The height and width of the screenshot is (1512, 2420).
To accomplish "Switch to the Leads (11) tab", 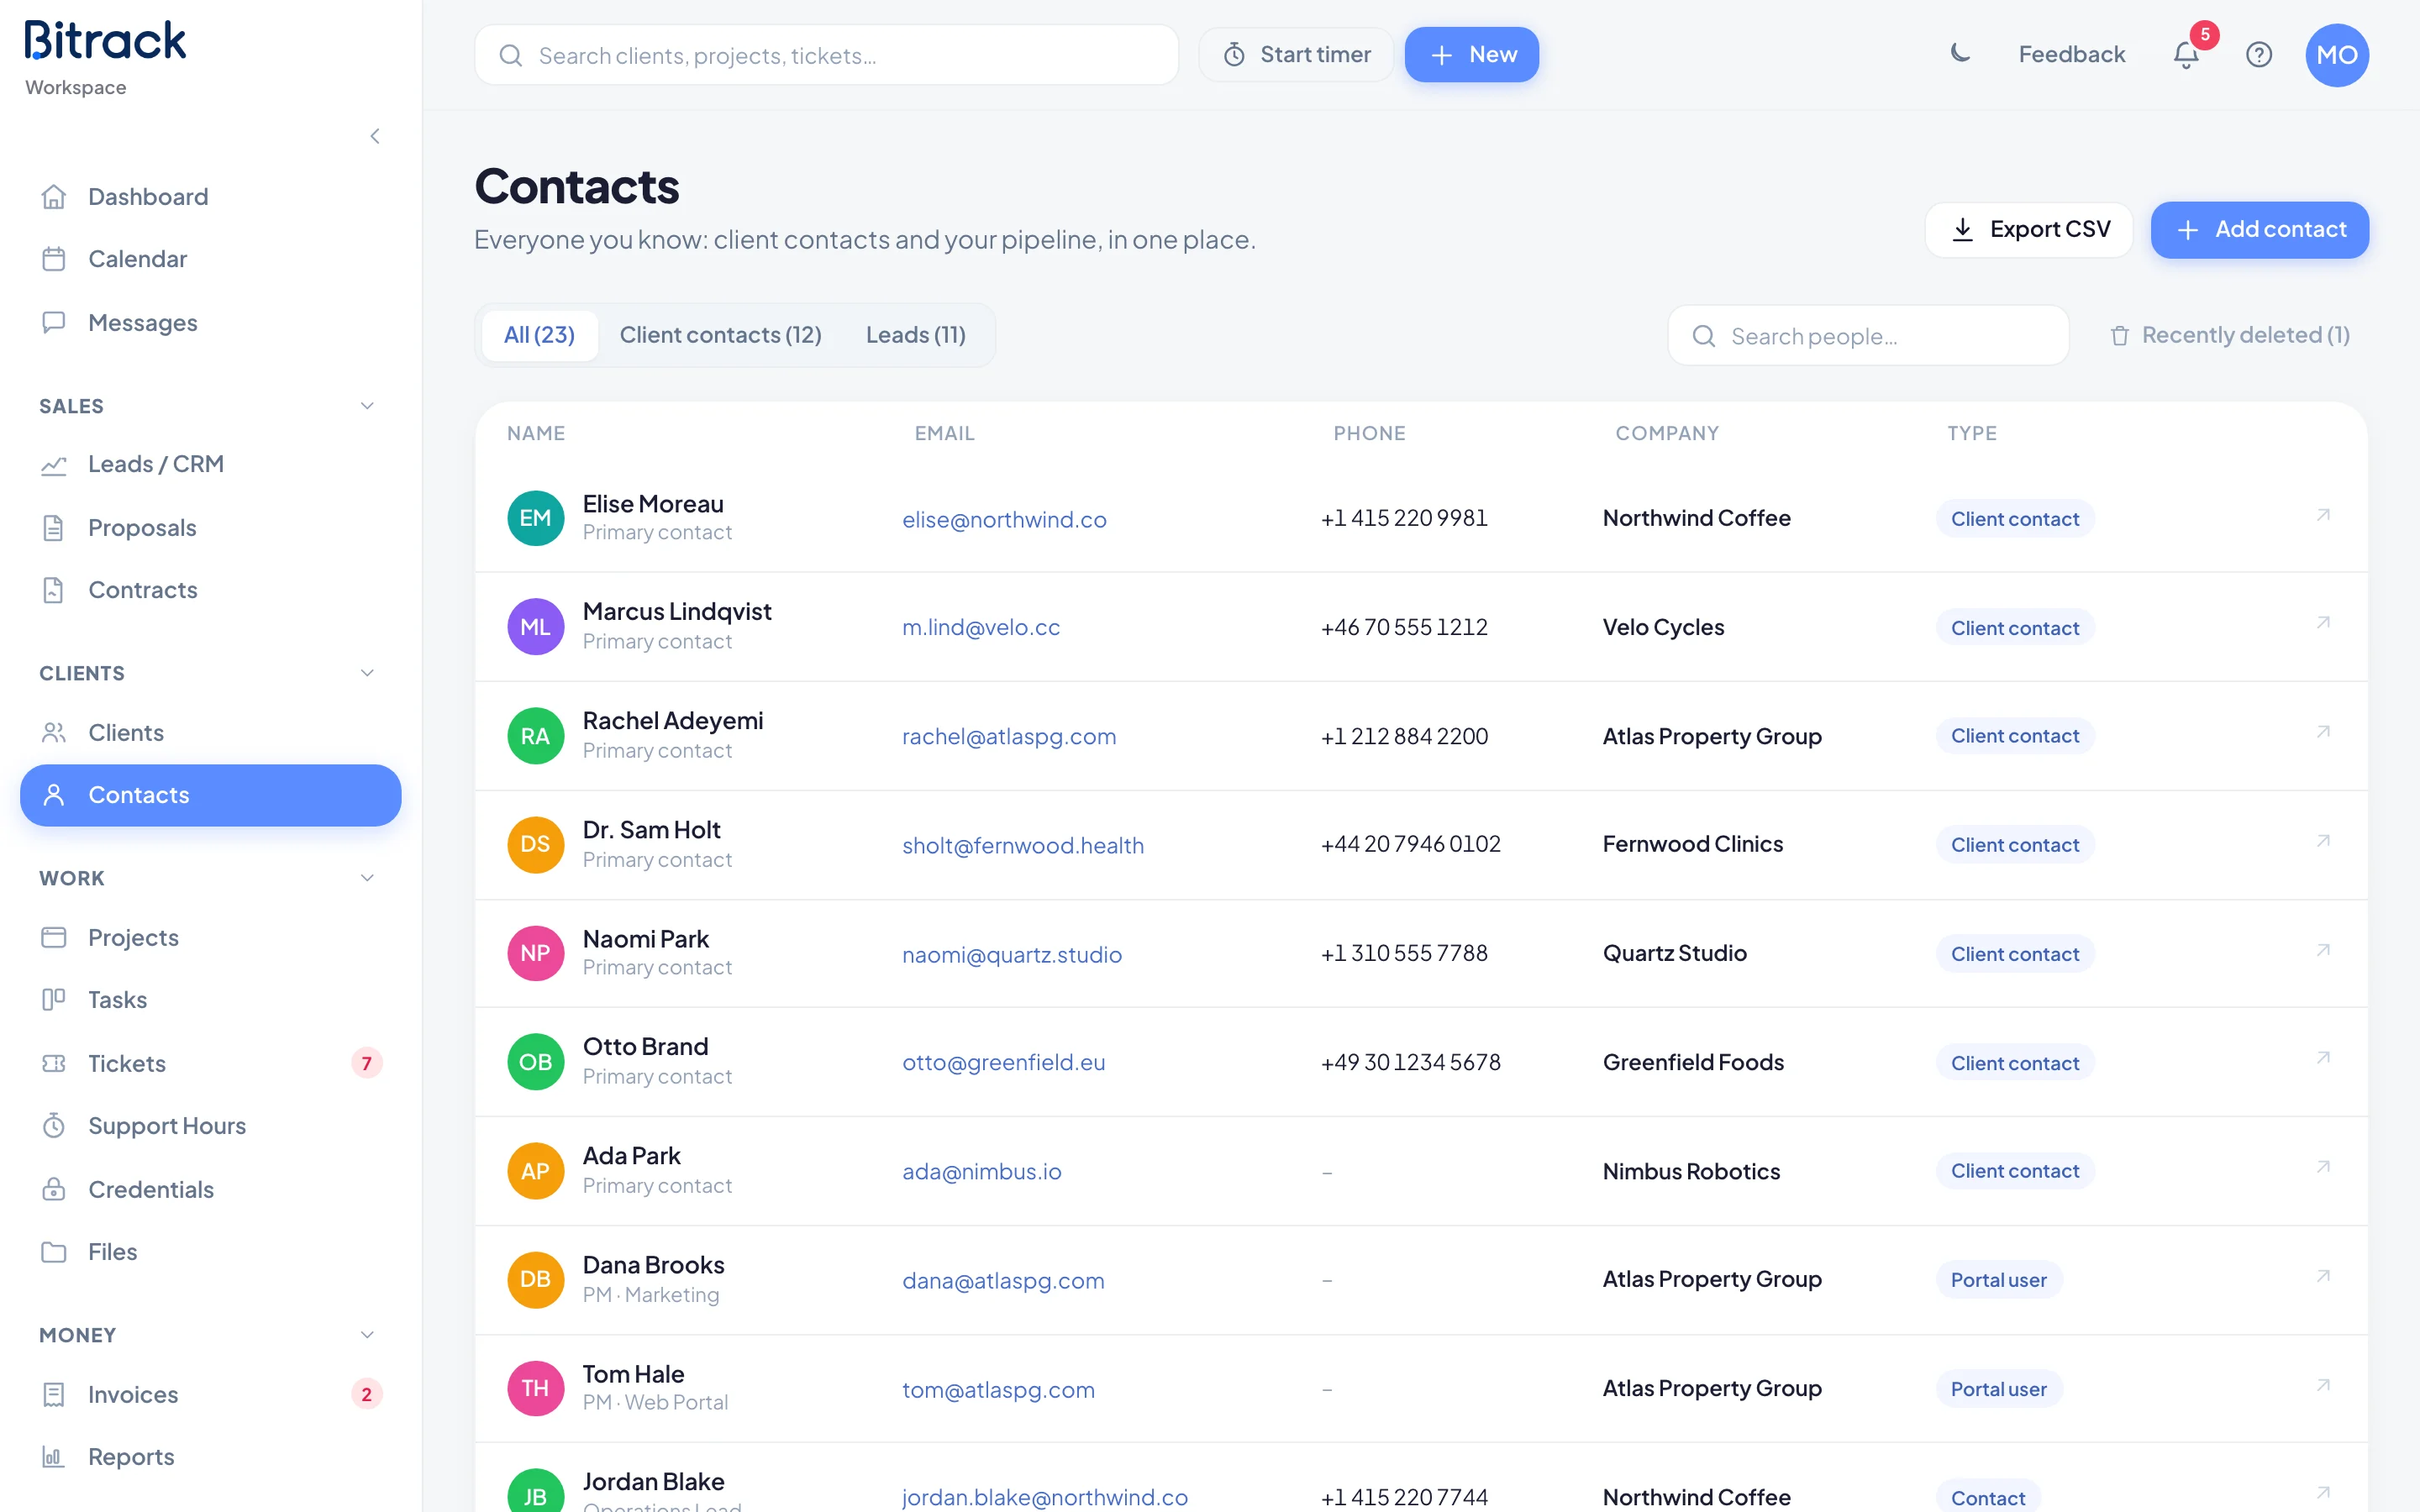I will click(x=915, y=335).
